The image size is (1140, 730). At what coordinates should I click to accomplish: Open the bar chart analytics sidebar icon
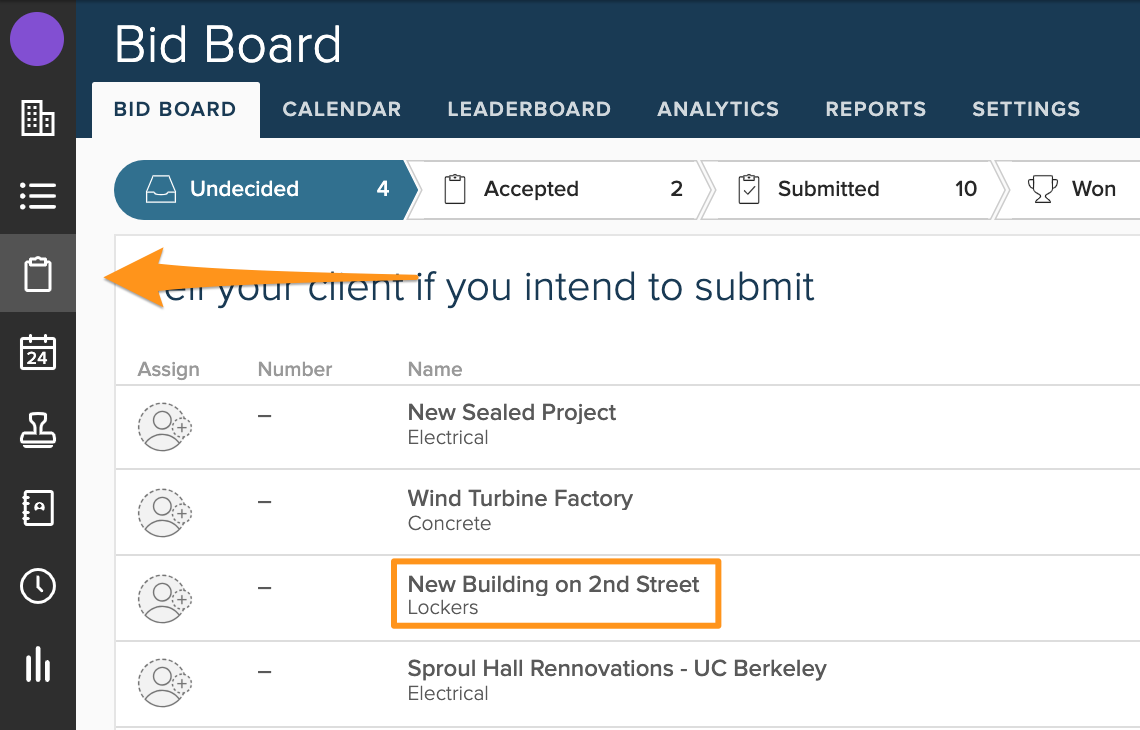click(38, 664)
